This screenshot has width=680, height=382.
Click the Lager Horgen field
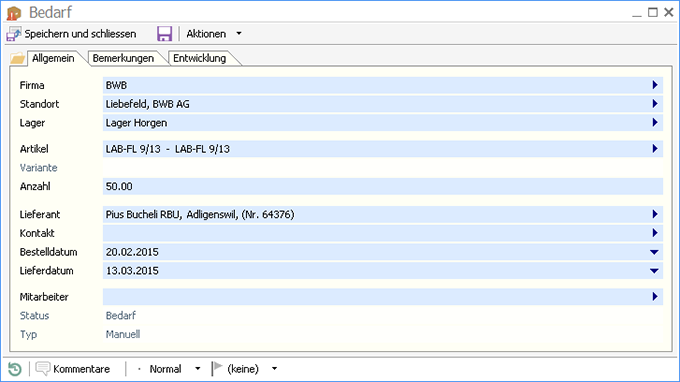click(382, 123)
